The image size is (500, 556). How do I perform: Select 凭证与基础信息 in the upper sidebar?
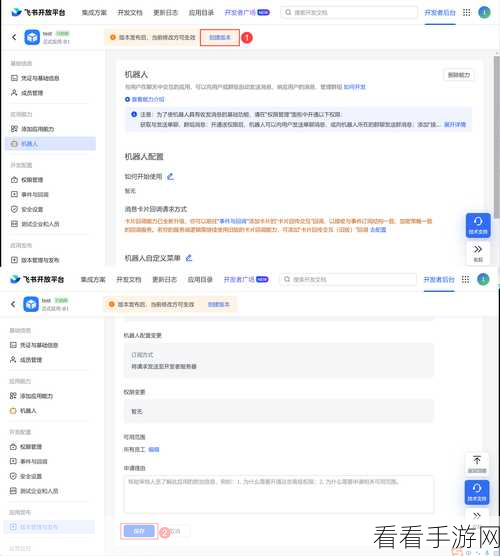click(x=50, y=78)
